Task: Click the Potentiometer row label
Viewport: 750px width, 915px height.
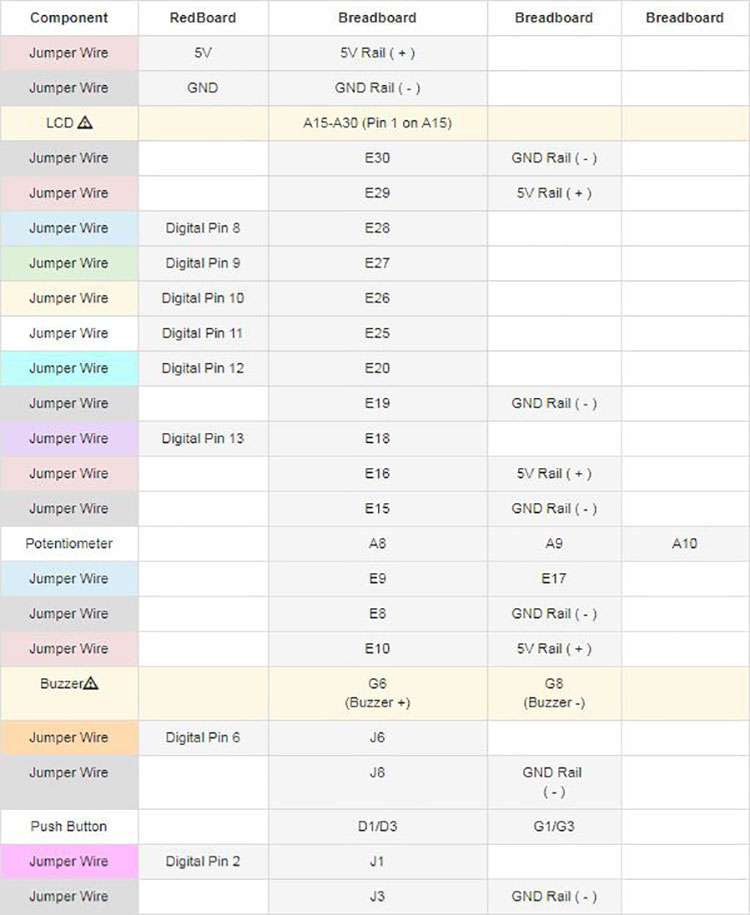Action: coord(69,543)
